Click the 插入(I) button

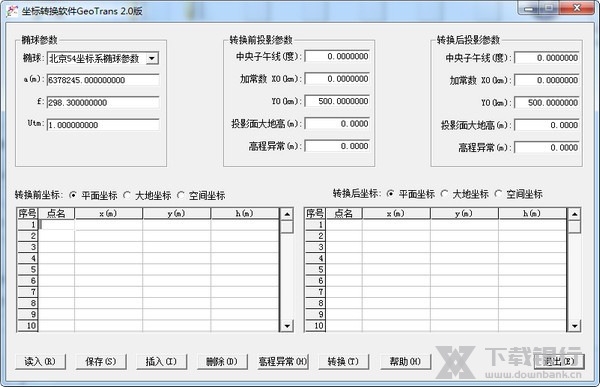(x=161, y=362)
